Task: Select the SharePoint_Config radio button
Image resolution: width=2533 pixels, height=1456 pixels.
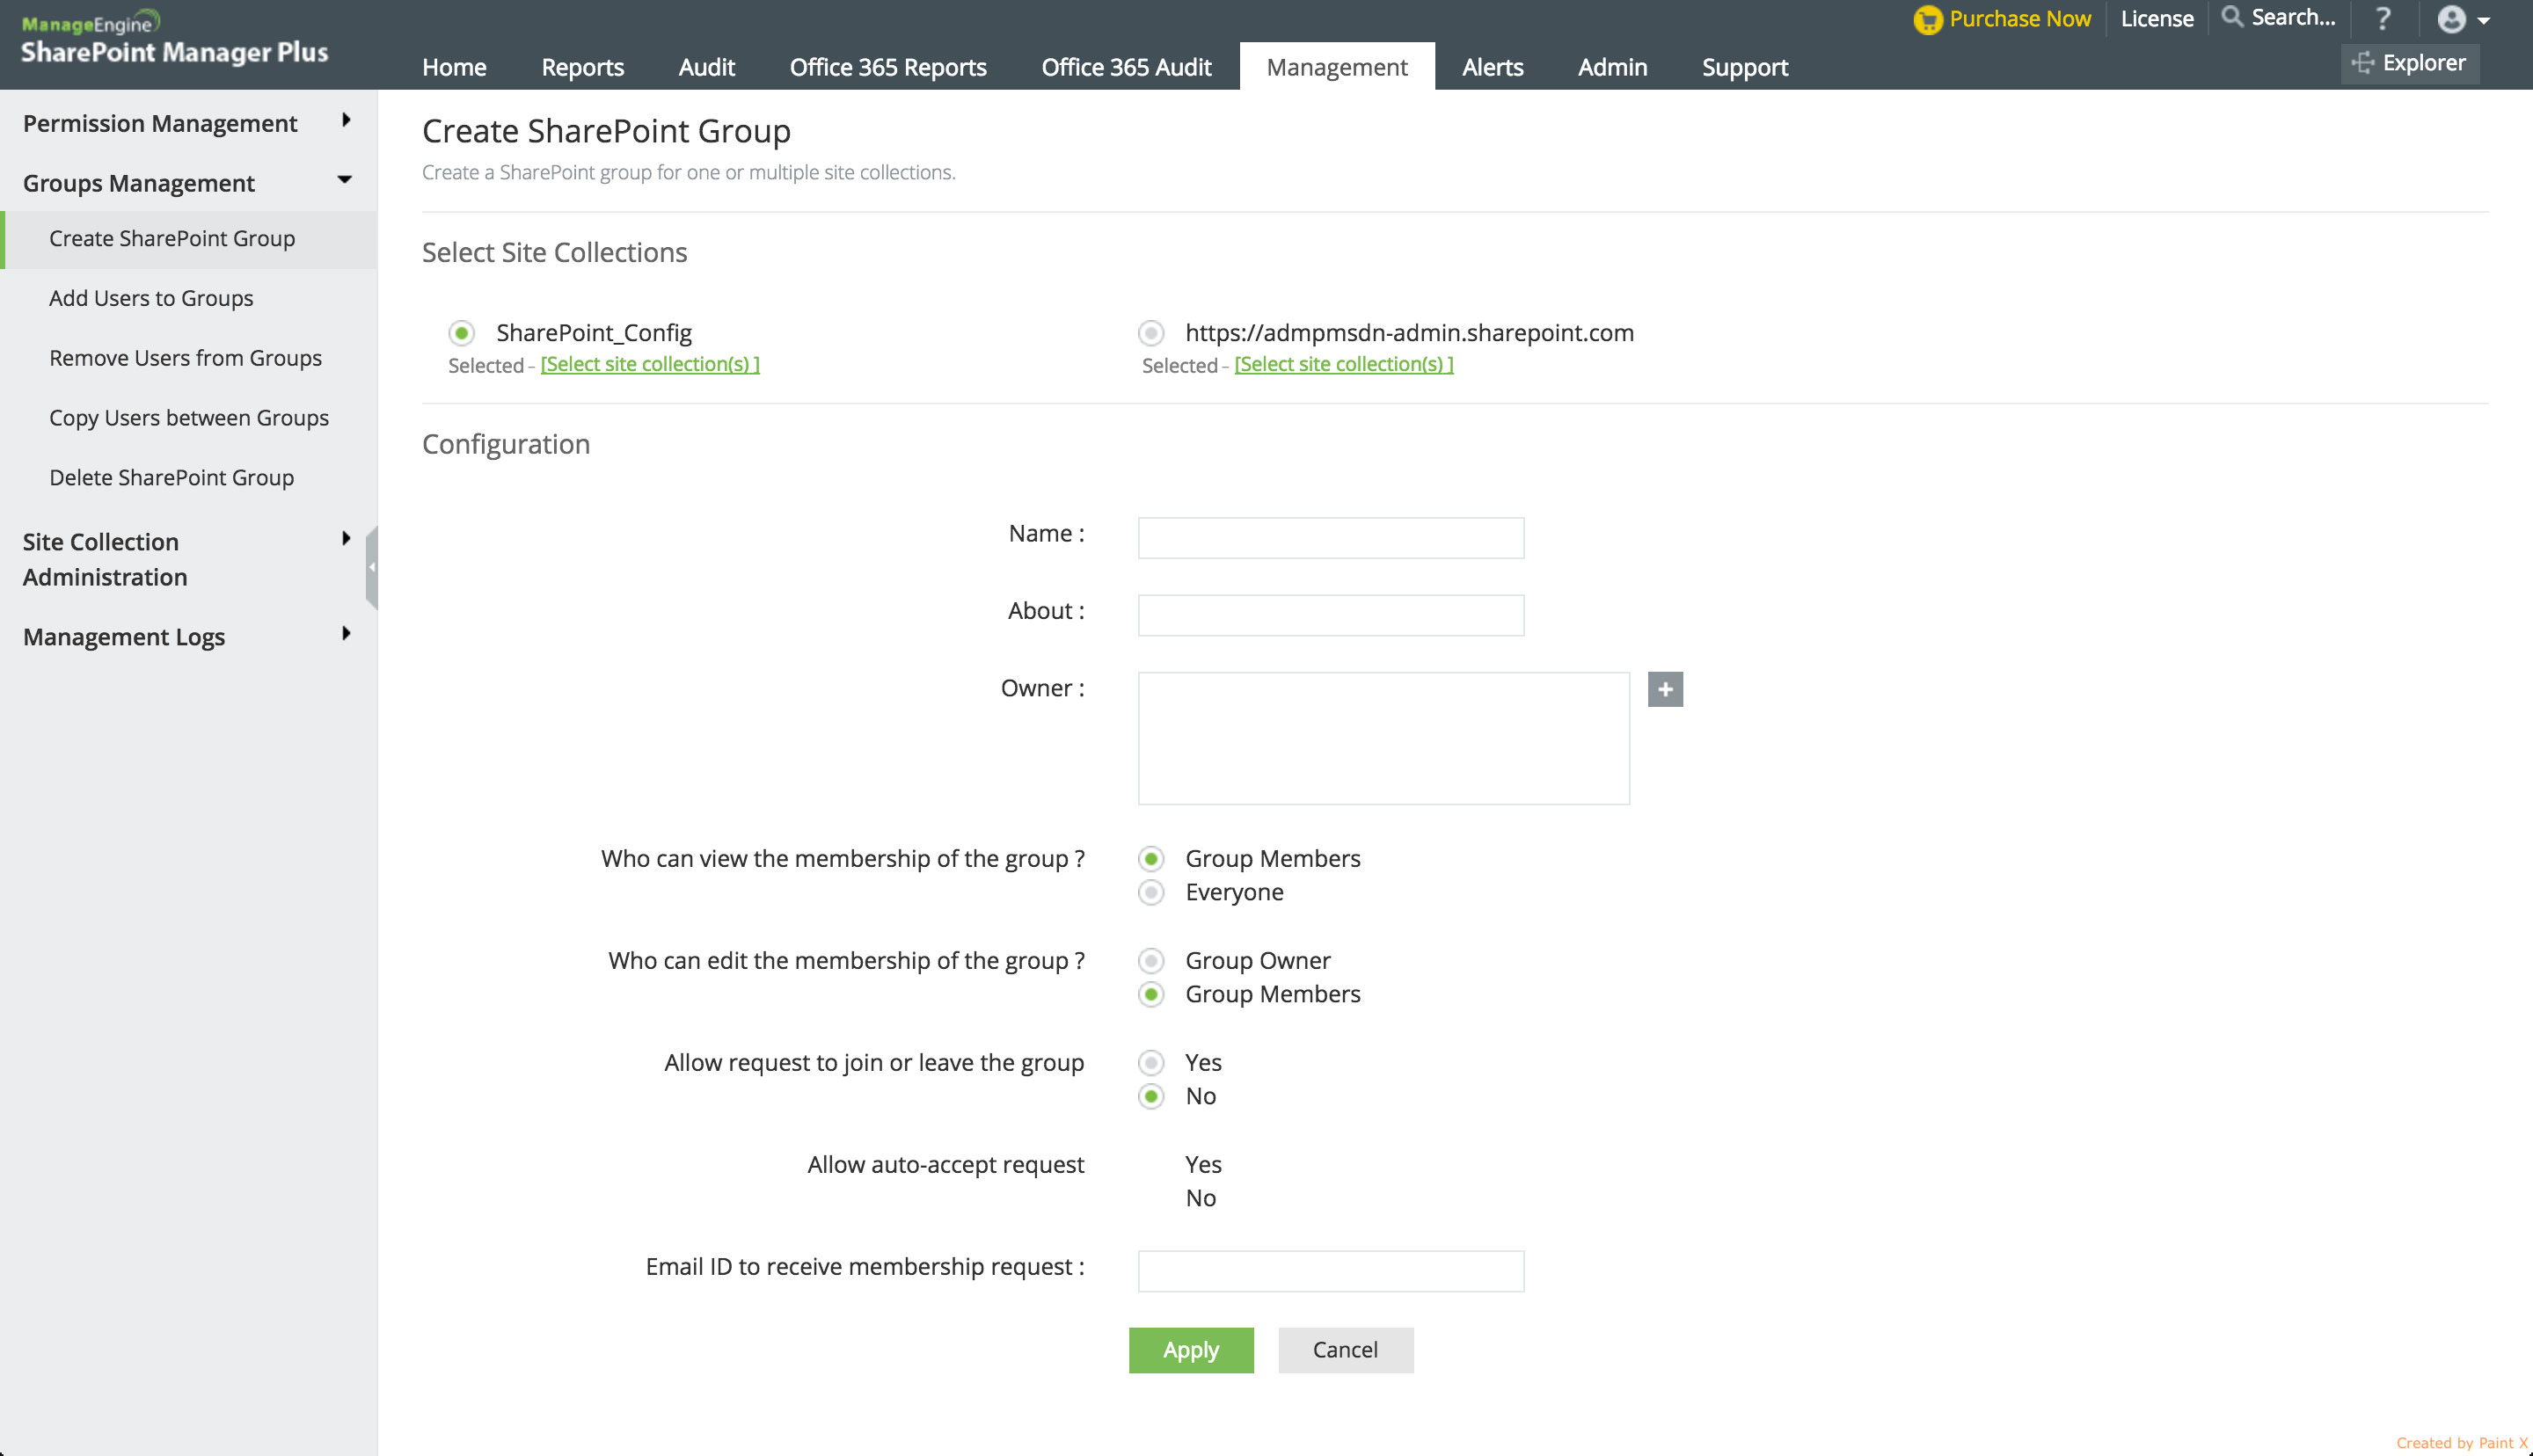Action: [x=461, y=333]
